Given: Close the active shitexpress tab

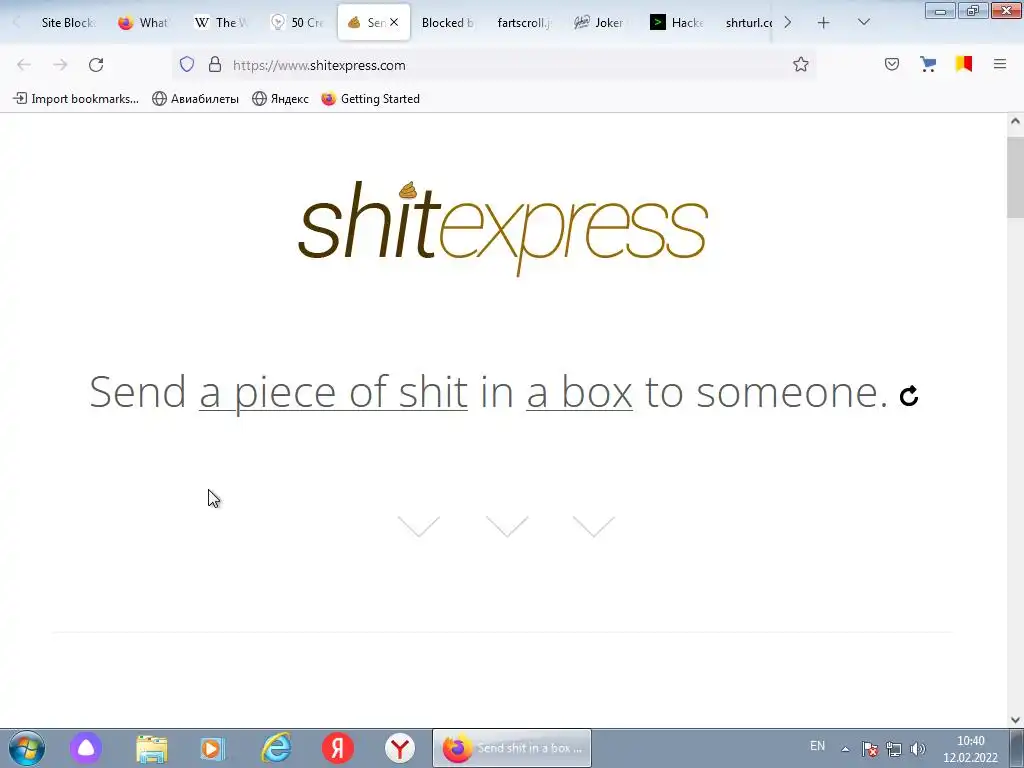Looking at the screenshot, I should coord(394,22).
